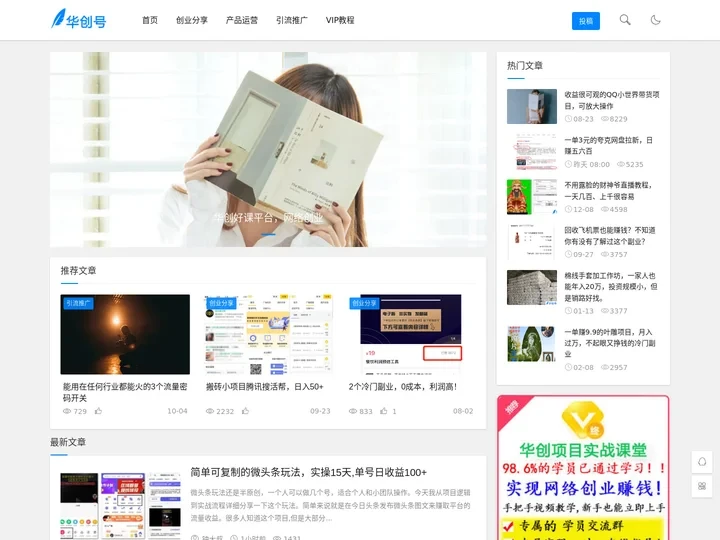Click clock icon beside 08-23 date
Viewport: 720px width, 540px height.
click(568, 119)
